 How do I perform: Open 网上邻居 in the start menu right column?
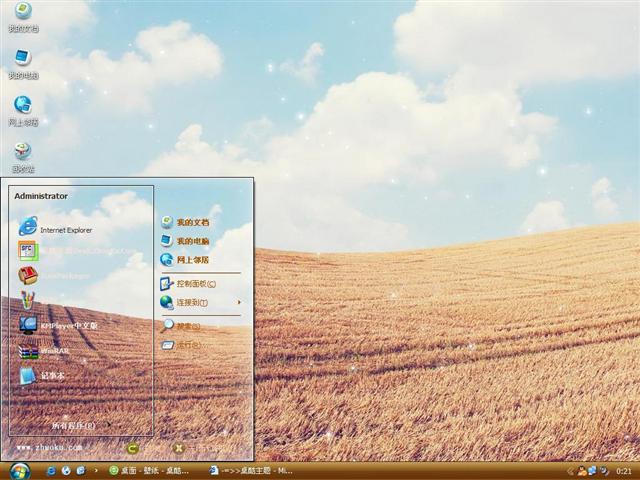(x=184, y=260)
